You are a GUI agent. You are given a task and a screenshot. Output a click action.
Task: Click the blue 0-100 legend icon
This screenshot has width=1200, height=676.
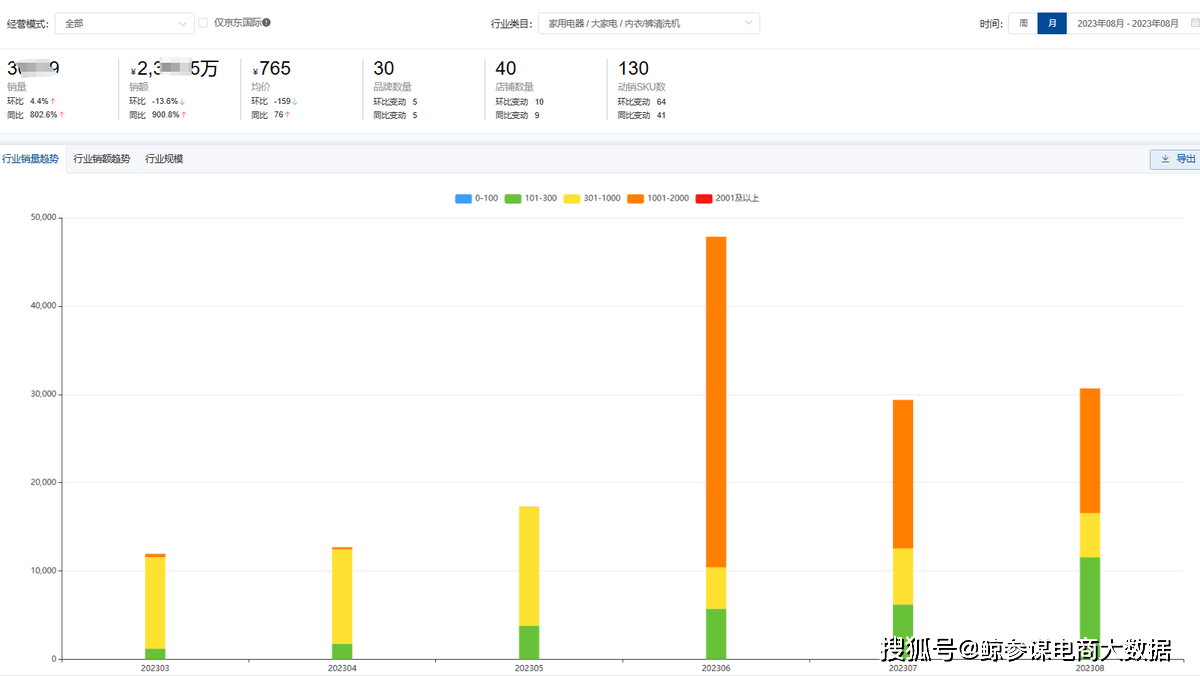point(463,198)
